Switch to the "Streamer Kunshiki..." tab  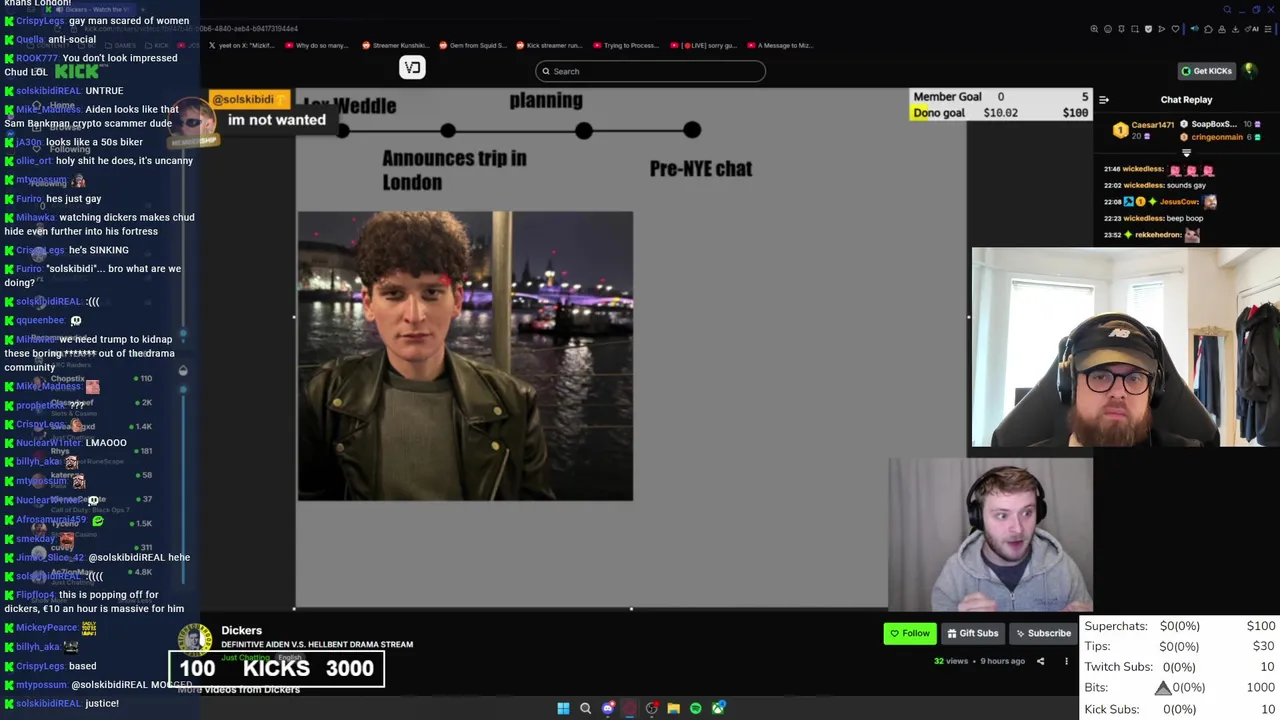click(395, 45)
